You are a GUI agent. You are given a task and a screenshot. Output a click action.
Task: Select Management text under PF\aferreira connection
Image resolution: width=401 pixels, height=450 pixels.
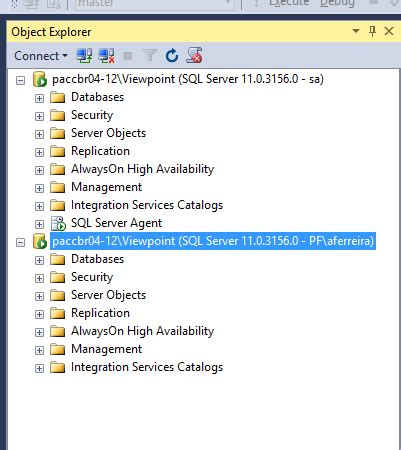(106, 349)
